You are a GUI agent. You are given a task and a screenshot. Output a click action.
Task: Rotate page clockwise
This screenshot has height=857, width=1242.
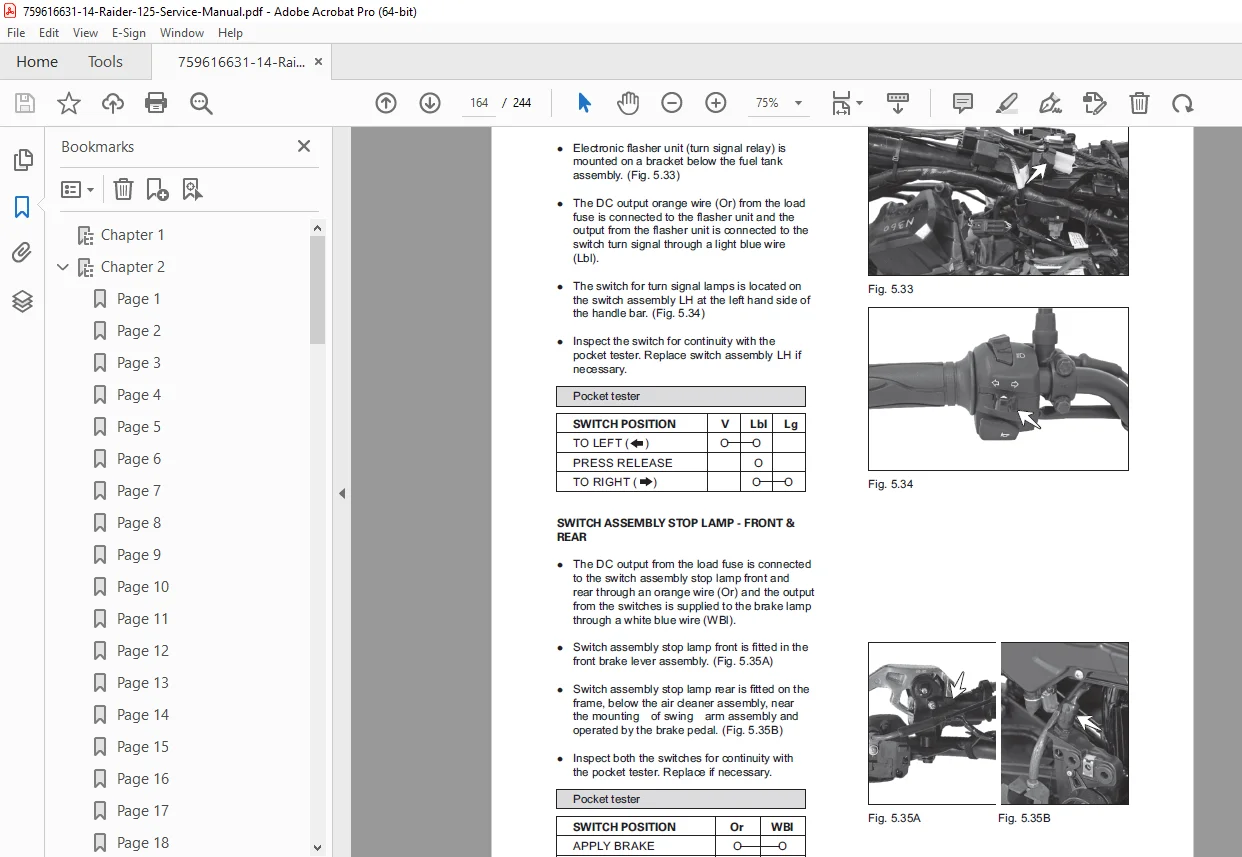pyautogui.click(x=1183, y=103)
